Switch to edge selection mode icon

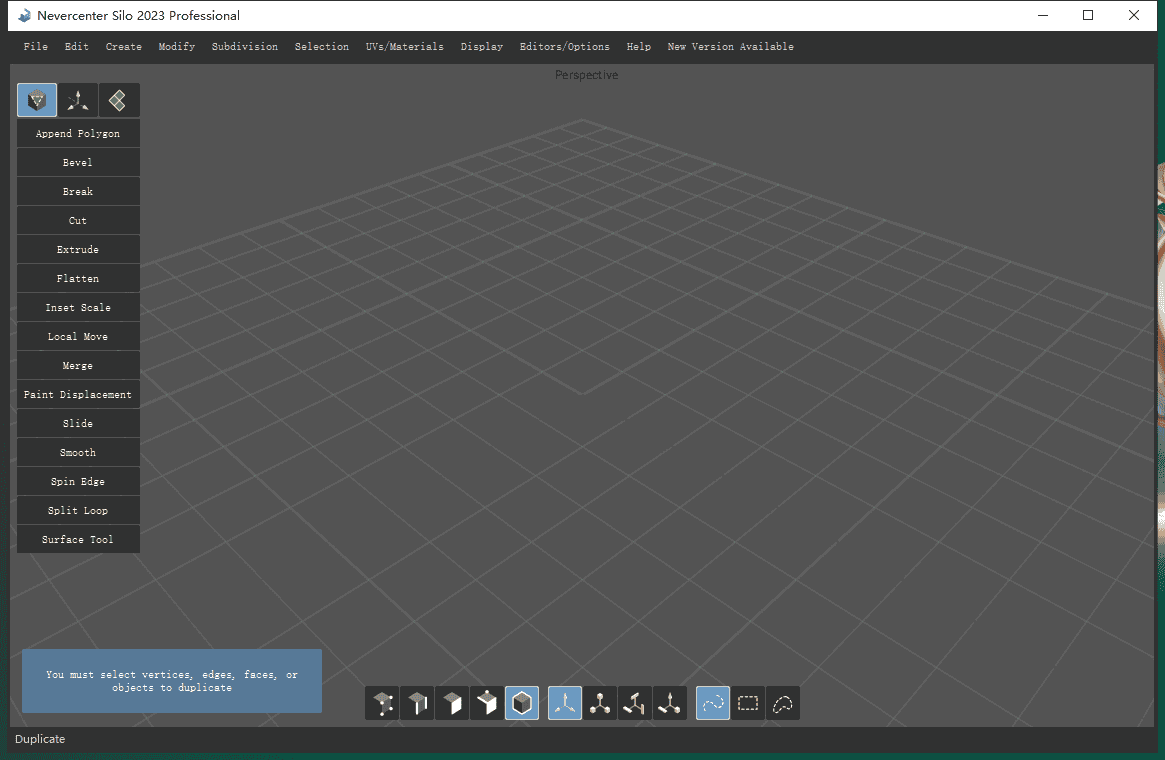tap(417, 704)
